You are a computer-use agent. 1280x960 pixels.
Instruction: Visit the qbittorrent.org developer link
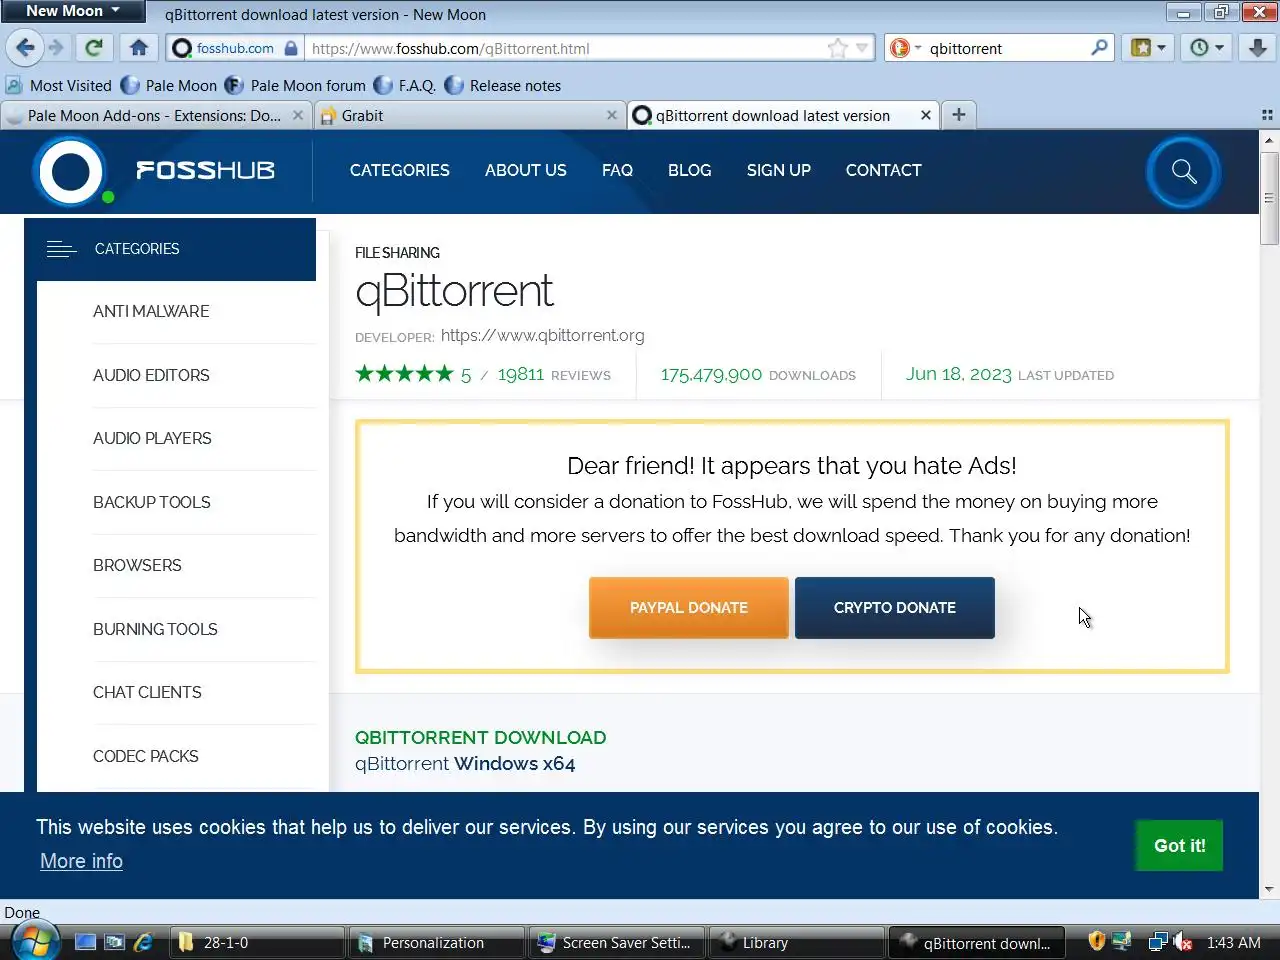(542, 336)
